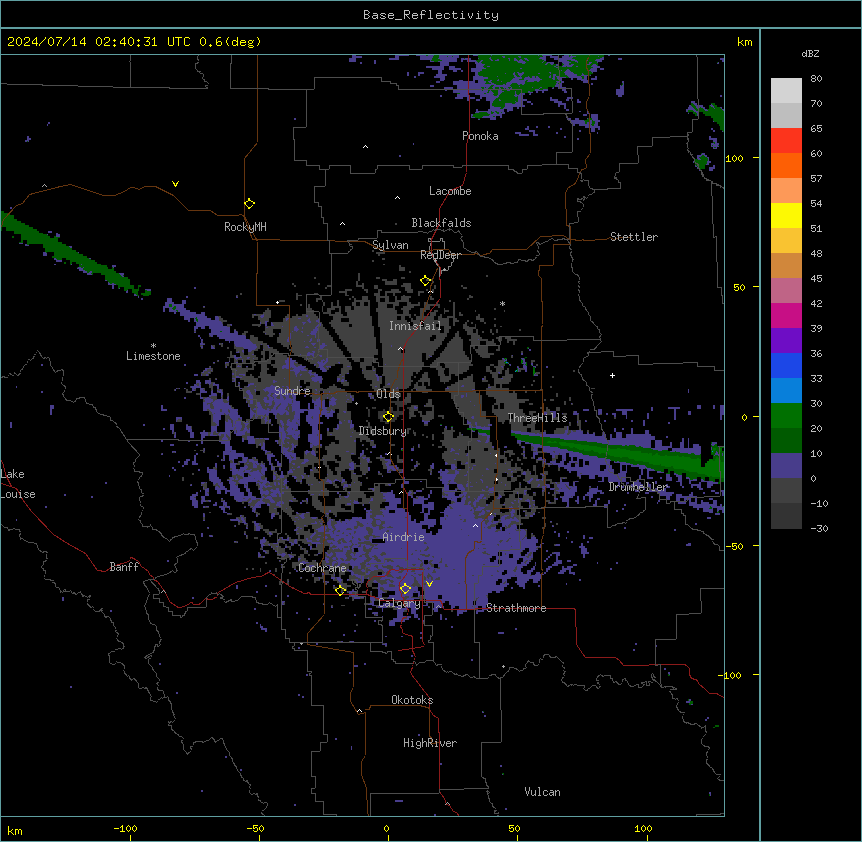Screen dimensions: 862x842
Task: Click the yellow diamond marker above RockyMH
Action: (x=249, y=204)
